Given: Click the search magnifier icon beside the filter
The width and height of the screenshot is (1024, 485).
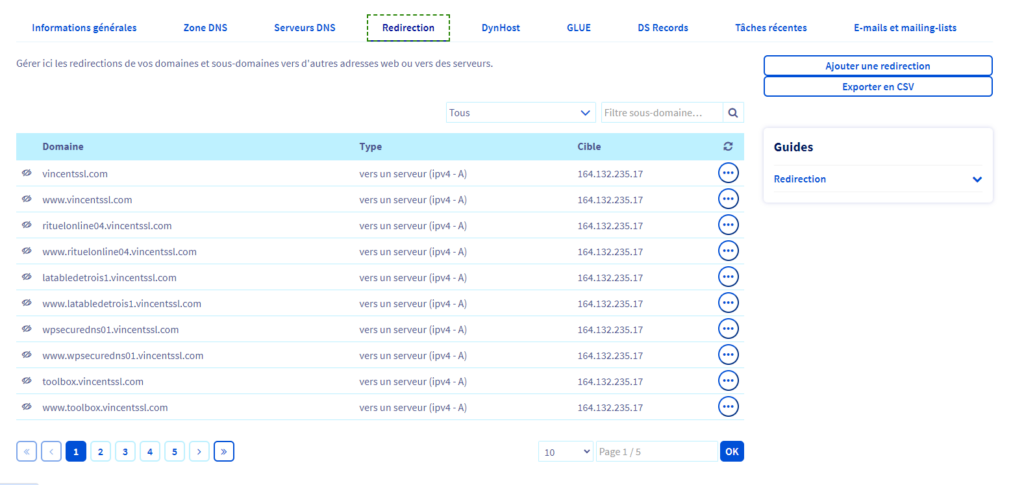Looking at the screenshot, I should [x=733, y=113].
